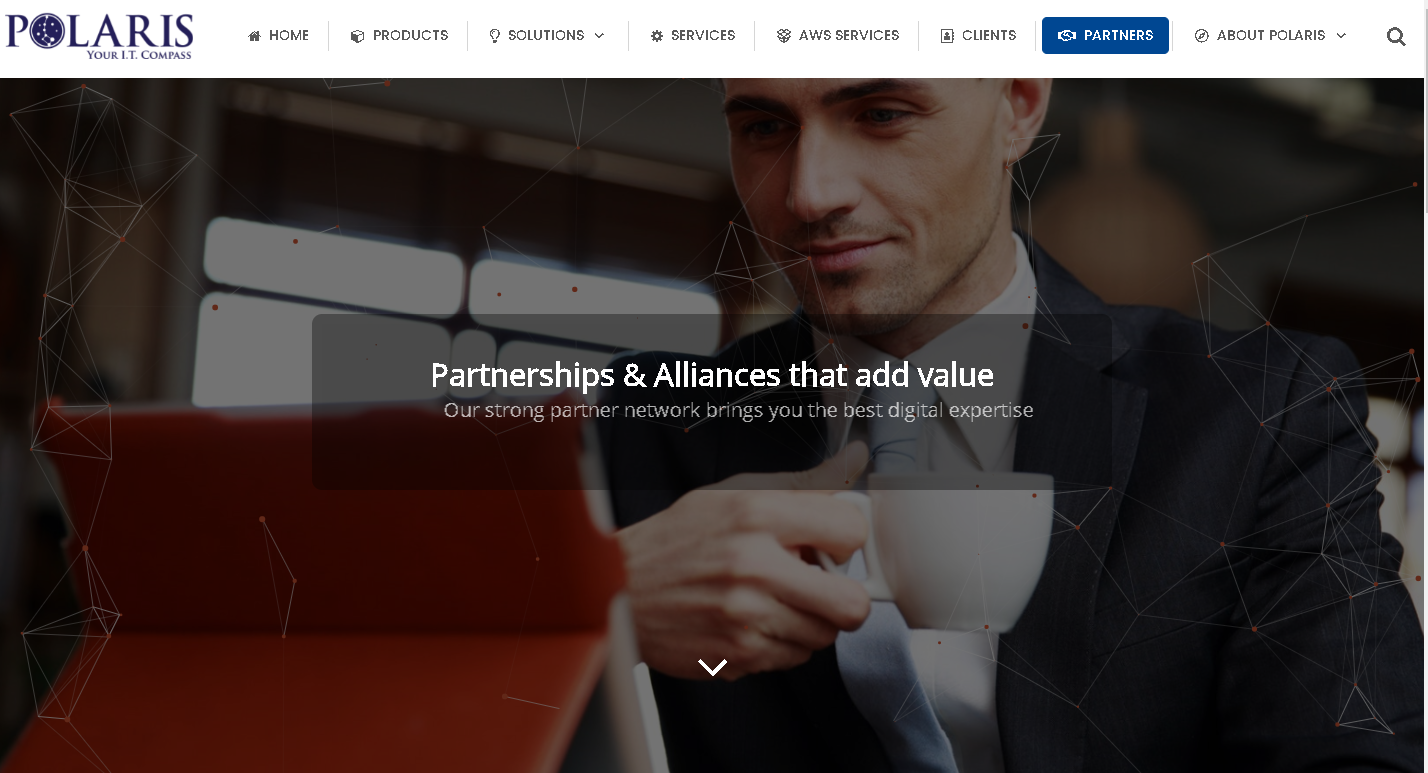Open the search magnifier icon
This screenshot has width=1428, height=773.
[1396, 37]
